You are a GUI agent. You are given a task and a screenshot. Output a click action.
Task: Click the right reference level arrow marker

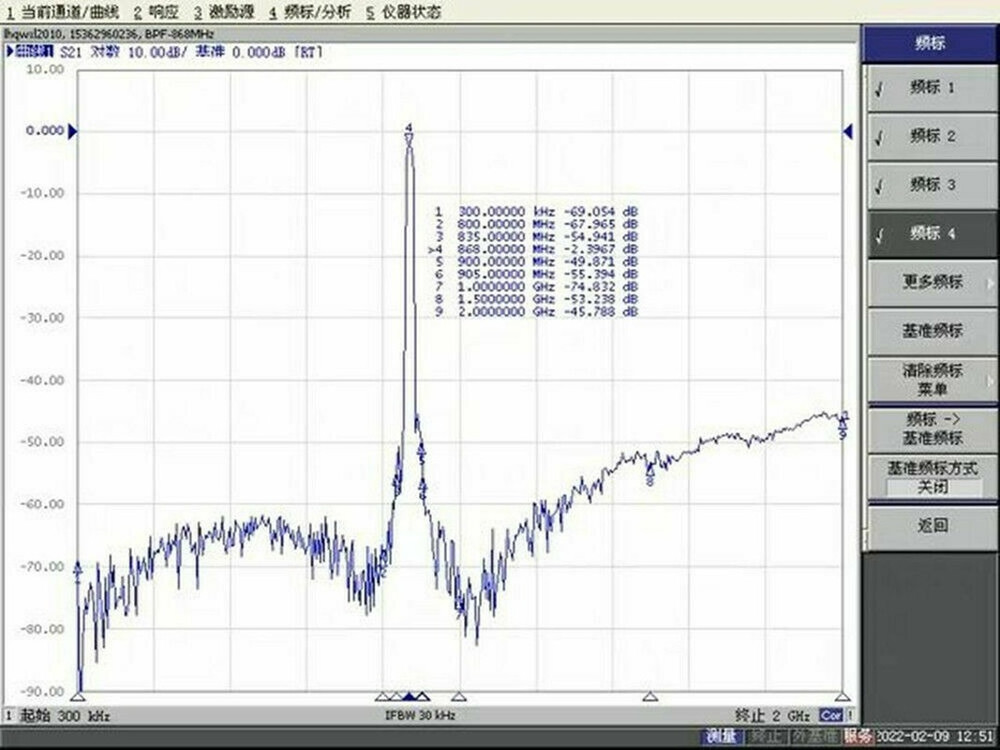849,131
